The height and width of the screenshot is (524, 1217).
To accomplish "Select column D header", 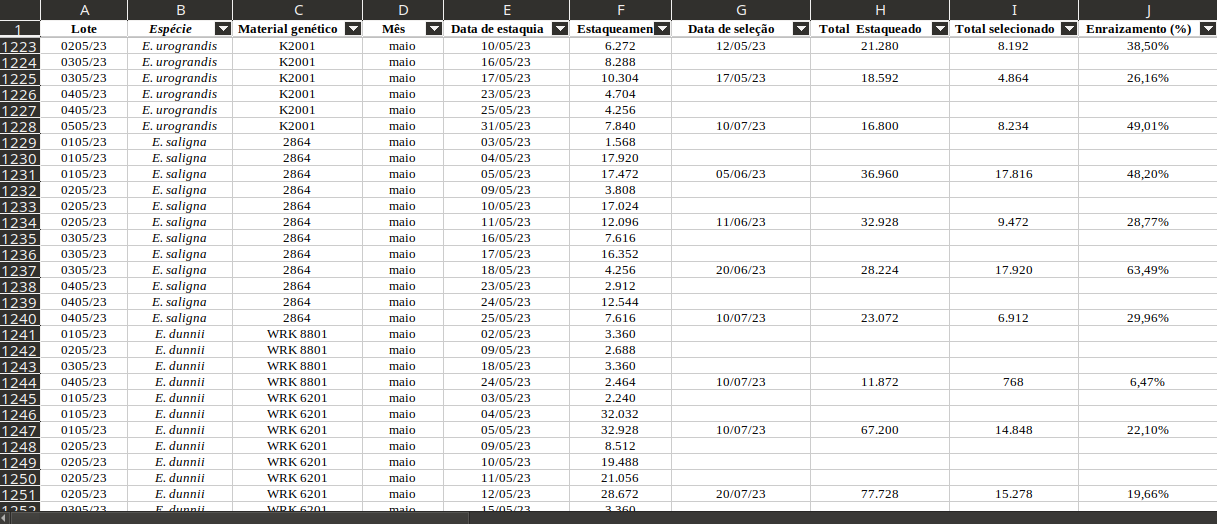I will click(402, 10).
